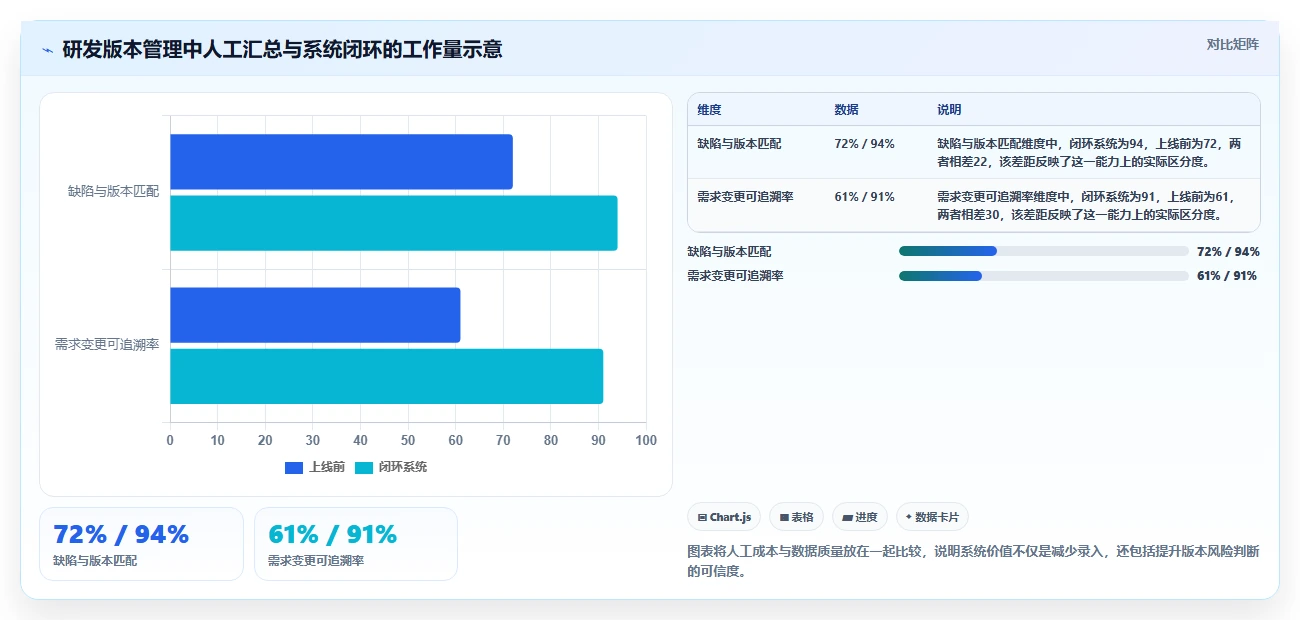Click table cell 缺陷与版本匹配
The image size is (1300, 620).
(x=739, y=144)
